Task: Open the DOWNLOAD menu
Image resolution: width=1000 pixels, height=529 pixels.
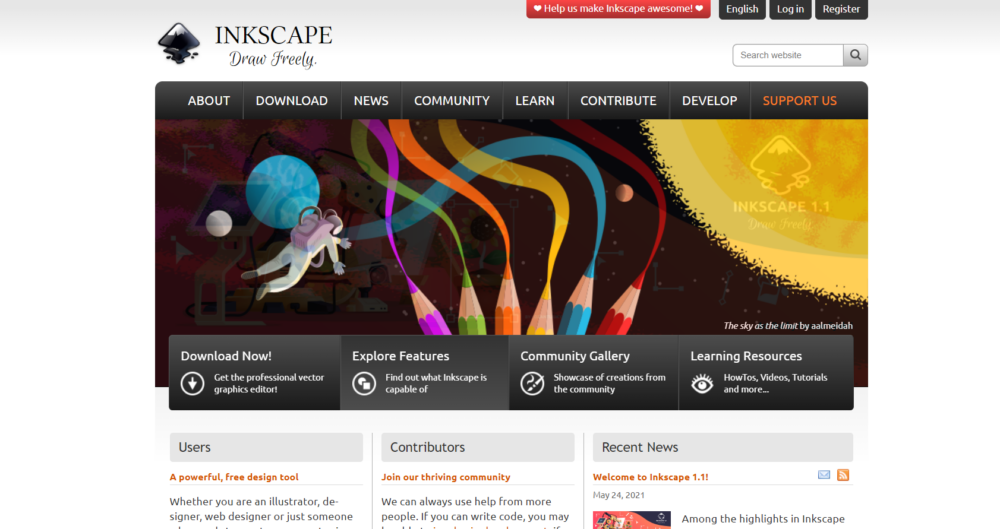Action: pyautogui.click(x=291, y=101)
